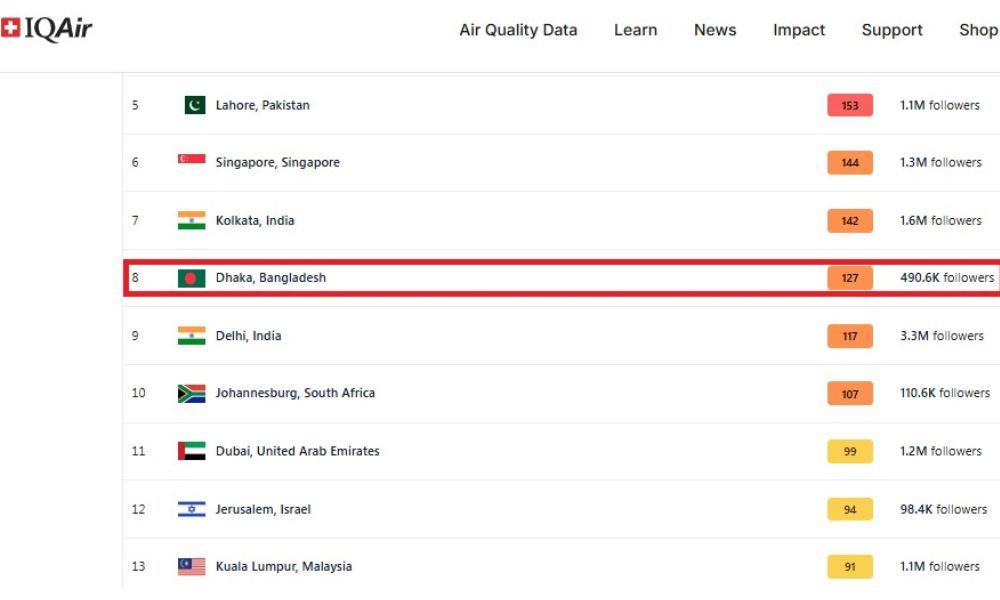The image size is (1000, 600).
Task: Click rank number 13
Action: (138, 566)
